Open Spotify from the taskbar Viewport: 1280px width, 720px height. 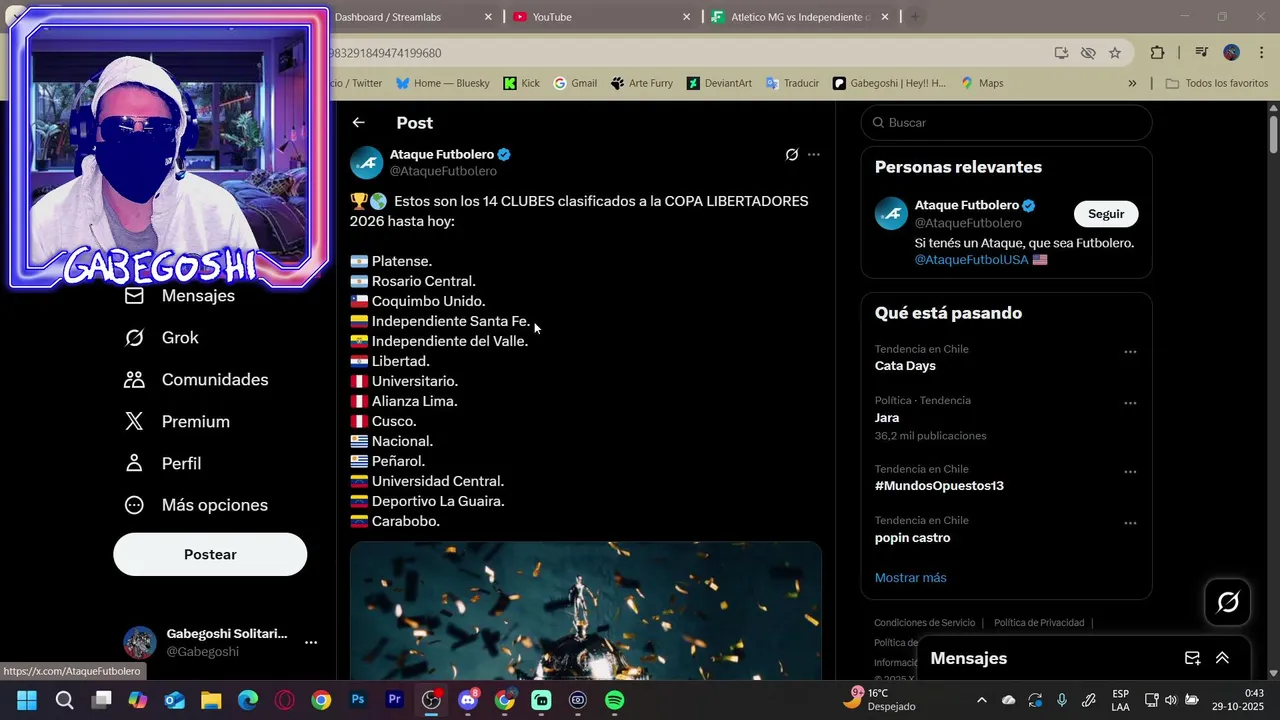pos(615,700)
